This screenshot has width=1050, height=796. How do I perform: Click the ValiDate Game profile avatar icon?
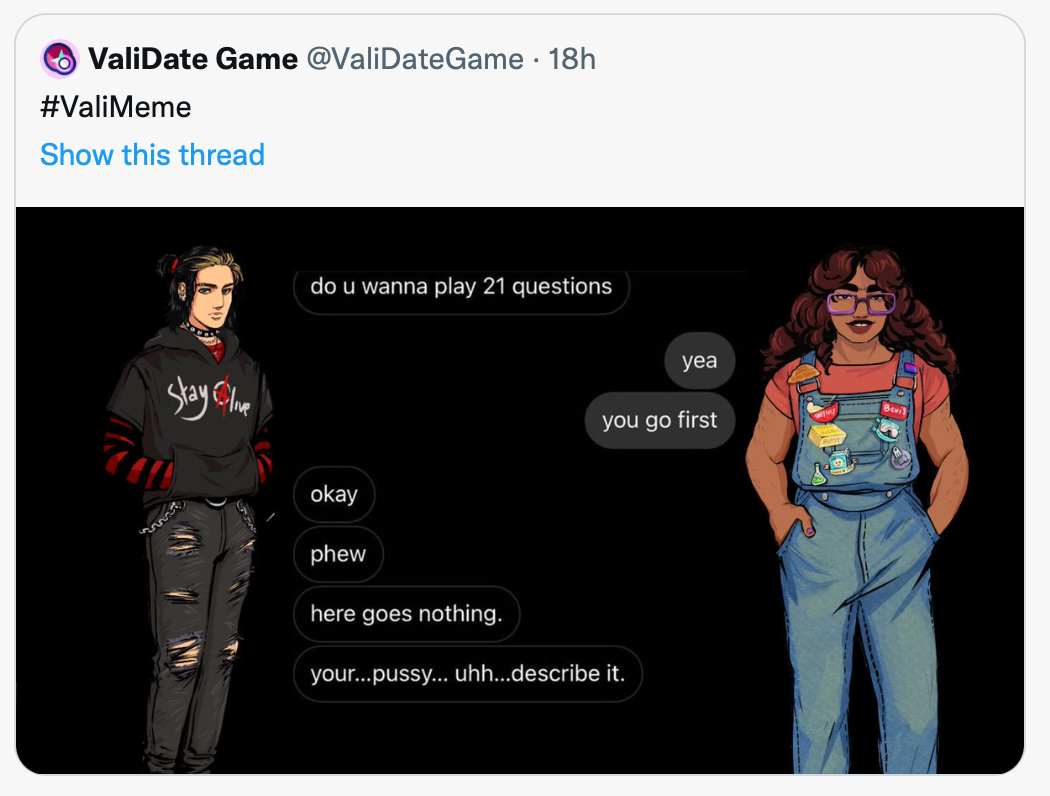point(60,59)
